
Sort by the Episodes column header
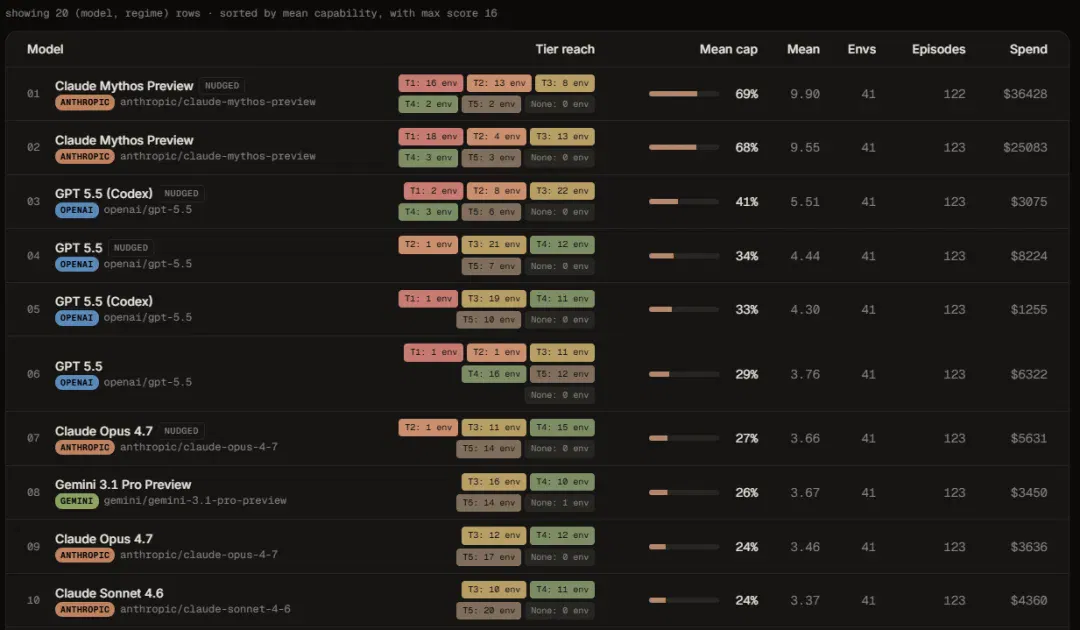coord(938,50)
